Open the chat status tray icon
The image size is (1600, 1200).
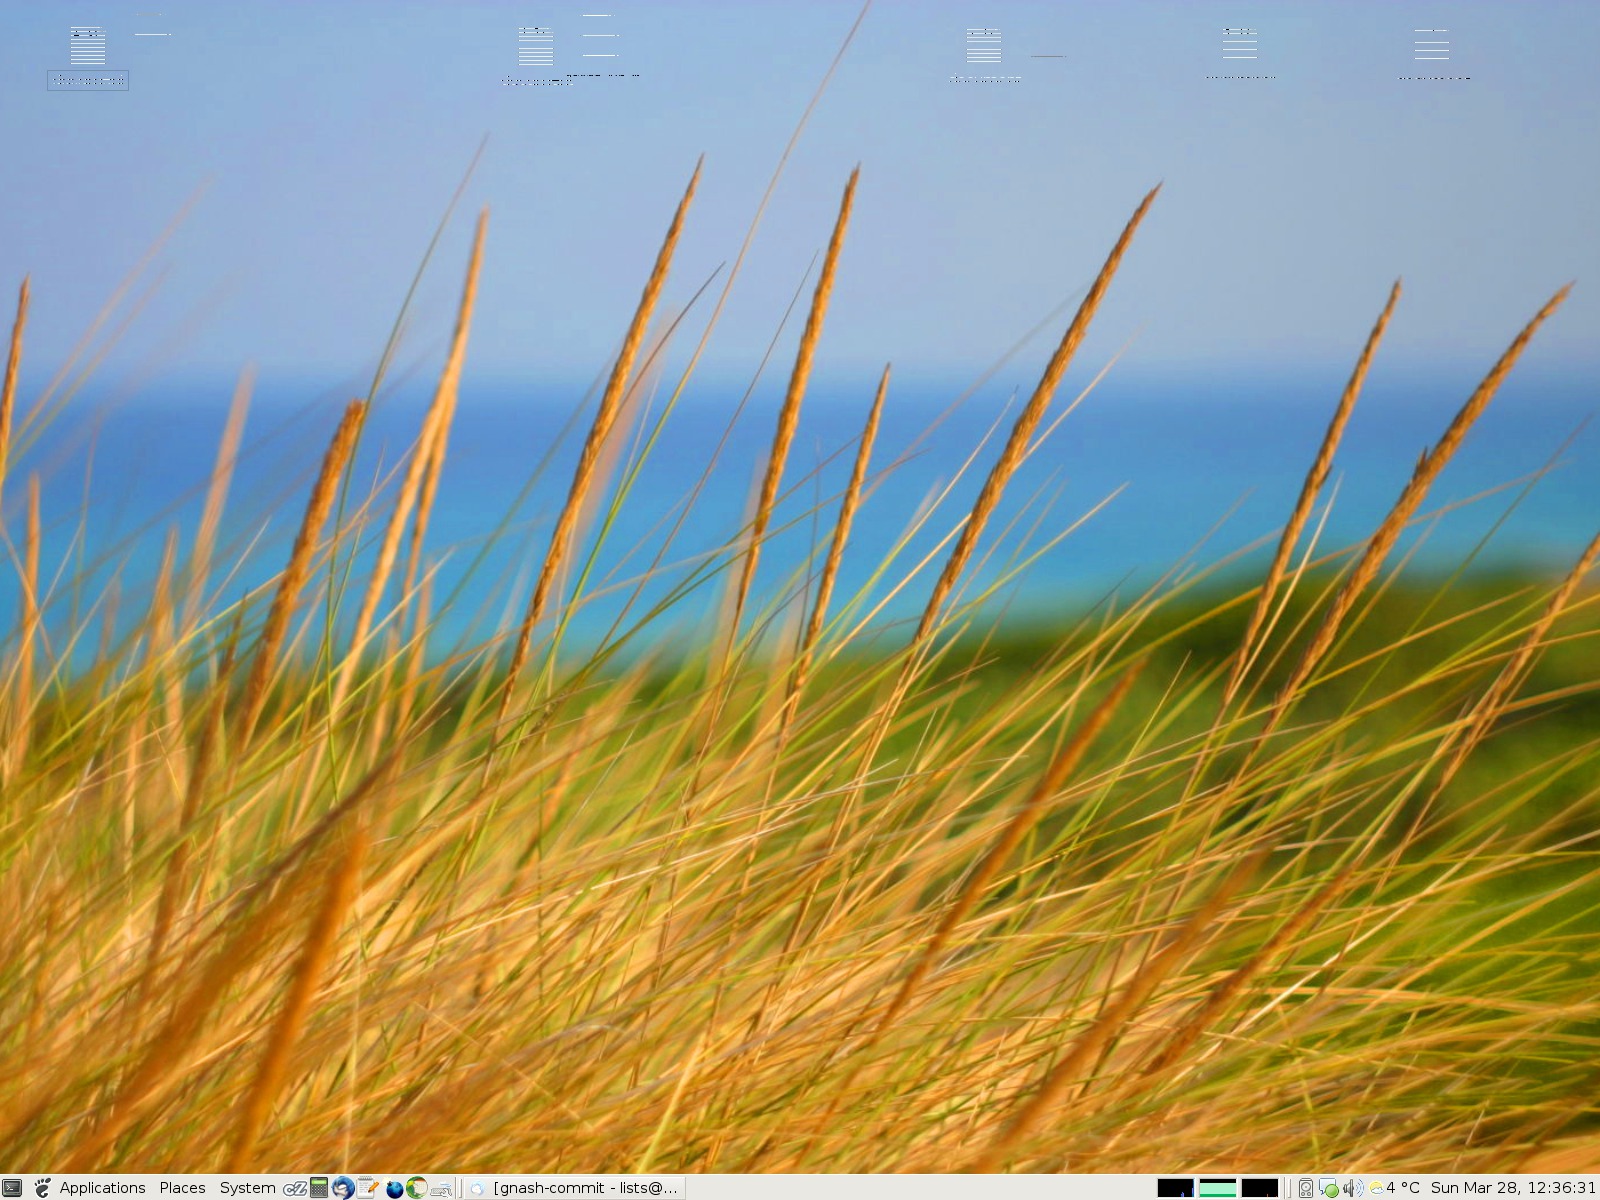1329,1188
